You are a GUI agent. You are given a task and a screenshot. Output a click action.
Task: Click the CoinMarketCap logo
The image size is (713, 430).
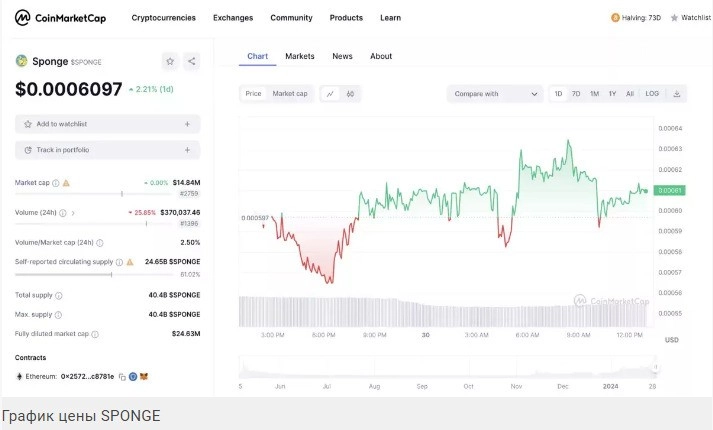click(60, 18)
